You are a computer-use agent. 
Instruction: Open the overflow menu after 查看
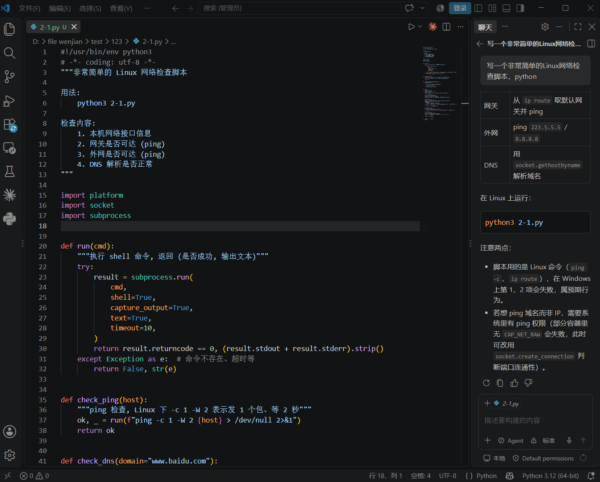click(x=147, y=8)
